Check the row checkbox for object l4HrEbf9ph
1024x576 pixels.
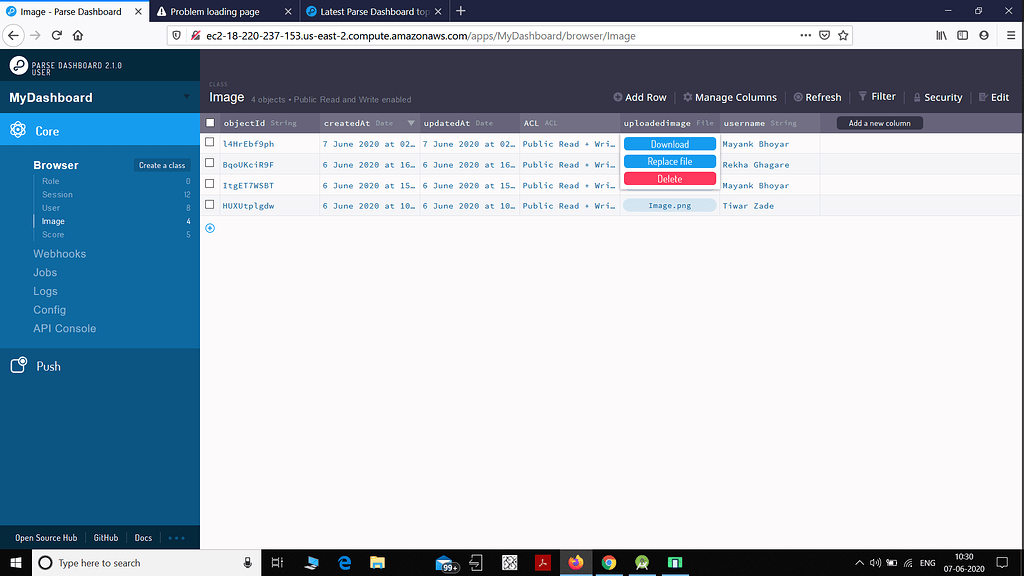(x=209, y=143)
